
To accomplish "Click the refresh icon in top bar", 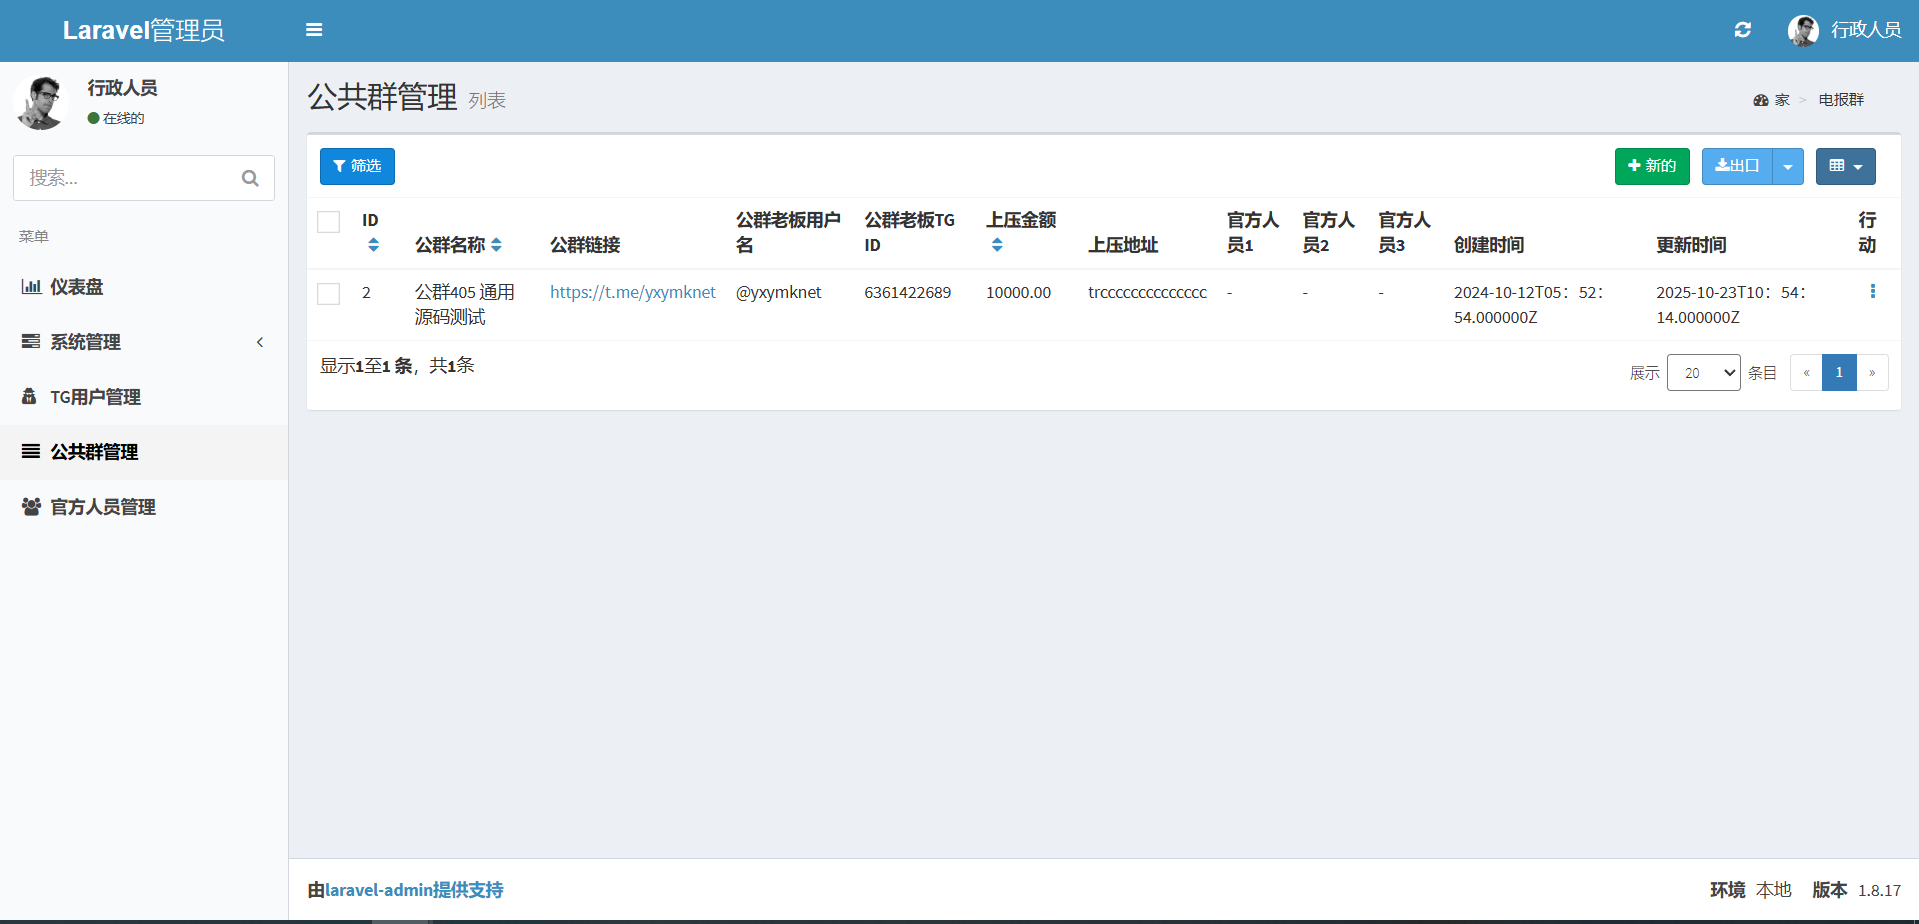I will 1742,30.
